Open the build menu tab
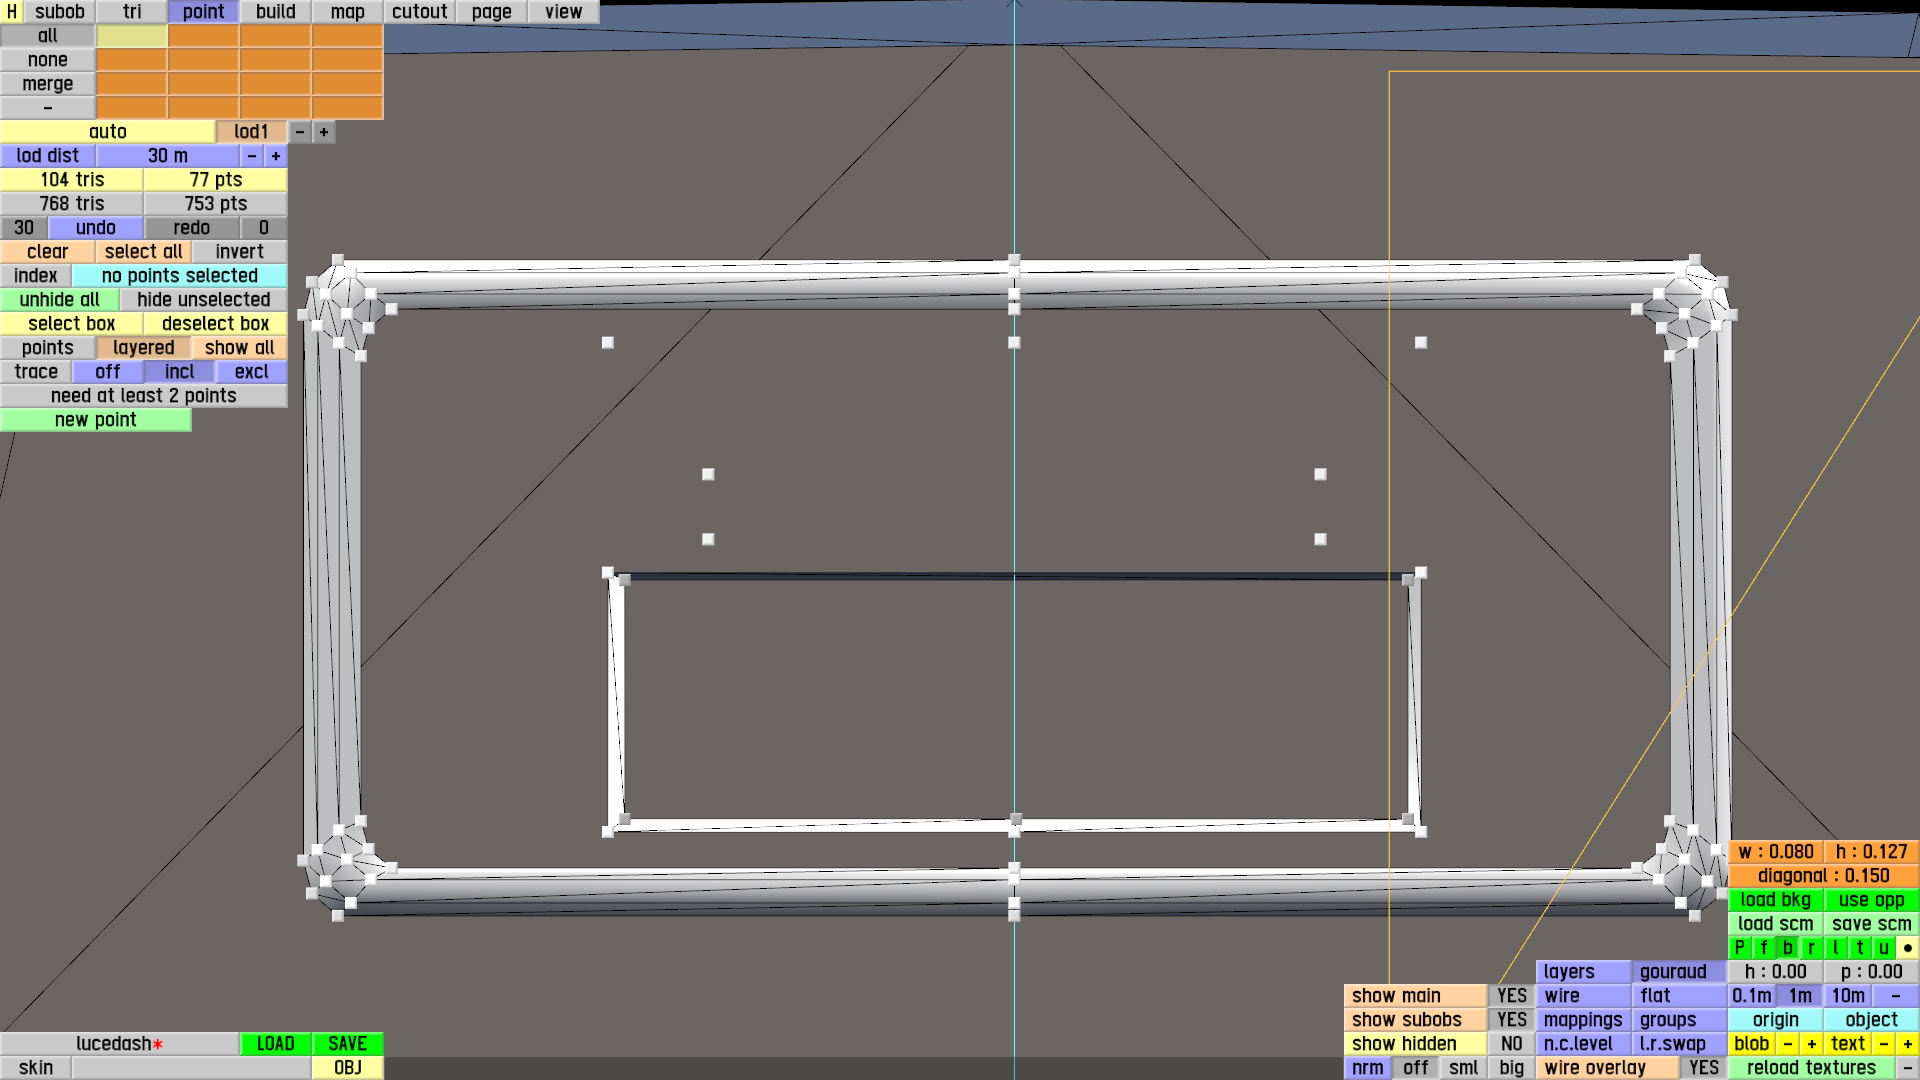Viewport: 1920px width, 1080px height. pyautogui.click(x=275, y=12)
